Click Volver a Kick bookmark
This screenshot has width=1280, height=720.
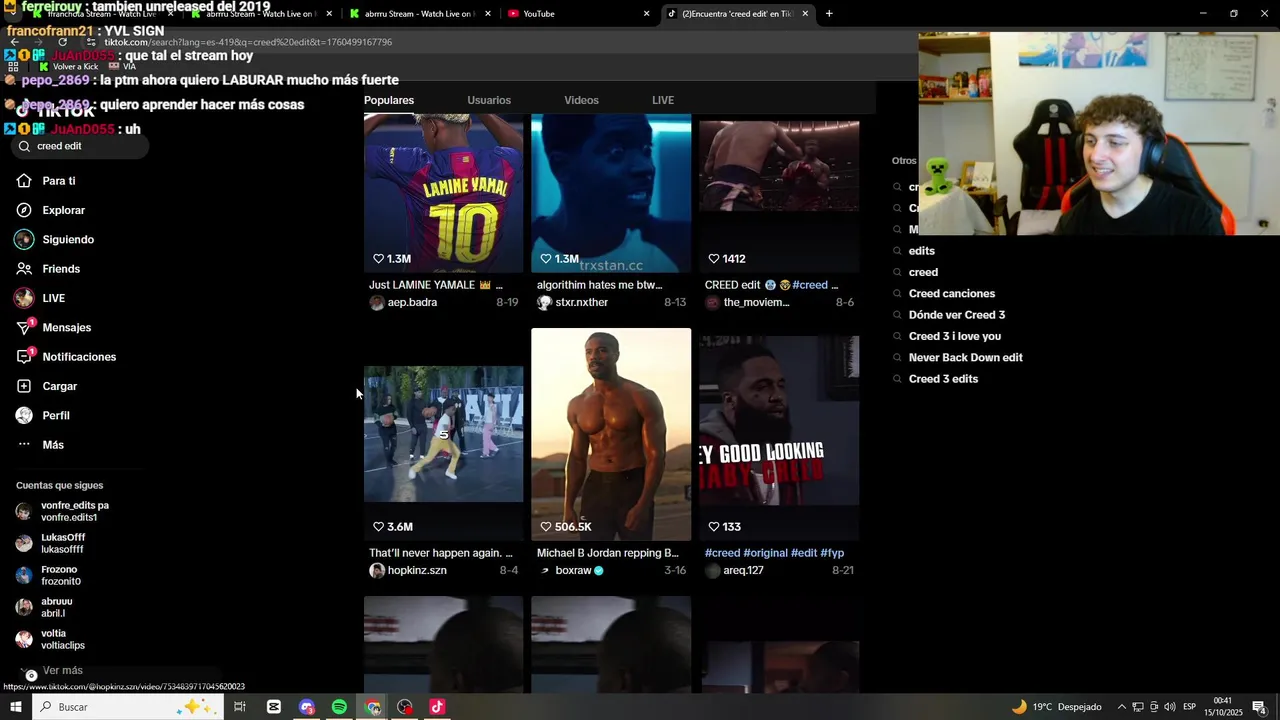pyautogui.click(x=68, y=67)
